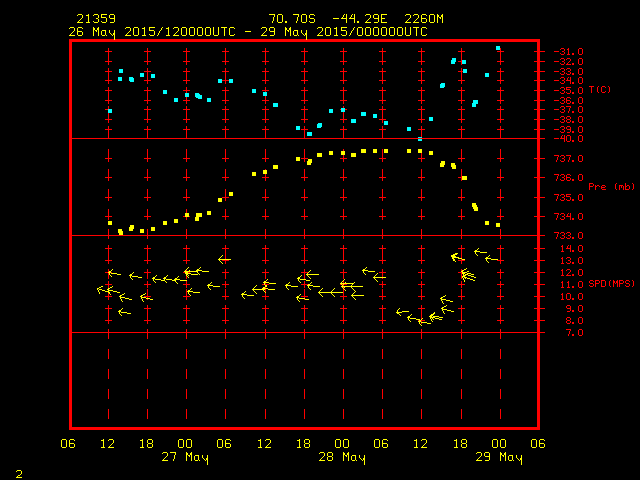Viewport: 640px width, 480px height.
Task: Select the -36.0 temperature tick label
Action: (569, 101)
